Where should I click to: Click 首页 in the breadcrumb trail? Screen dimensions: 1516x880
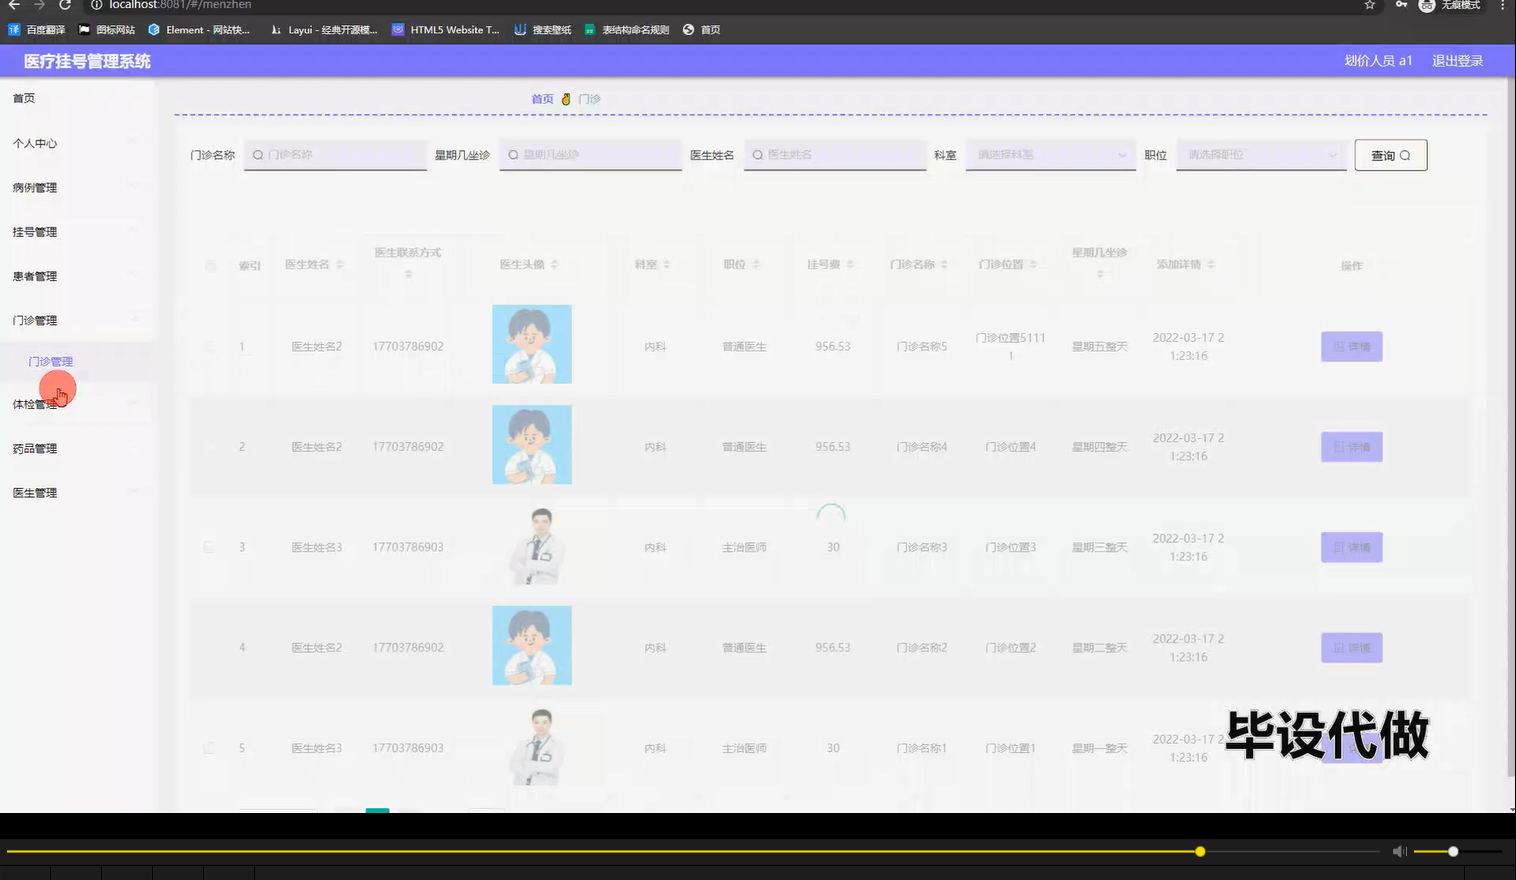542,98
